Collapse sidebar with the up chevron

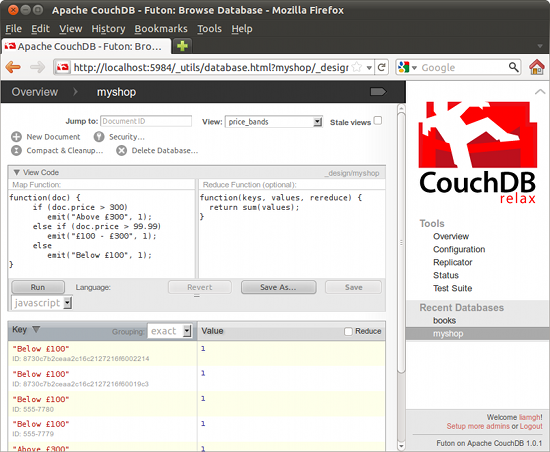click(x=540, y=92)
